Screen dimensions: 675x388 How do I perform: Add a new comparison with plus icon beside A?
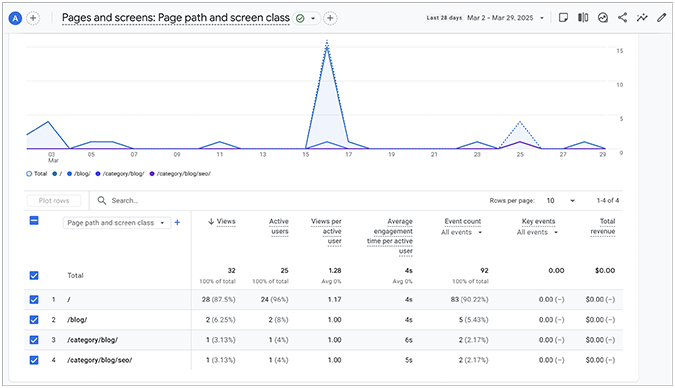(x=33, y=18)
